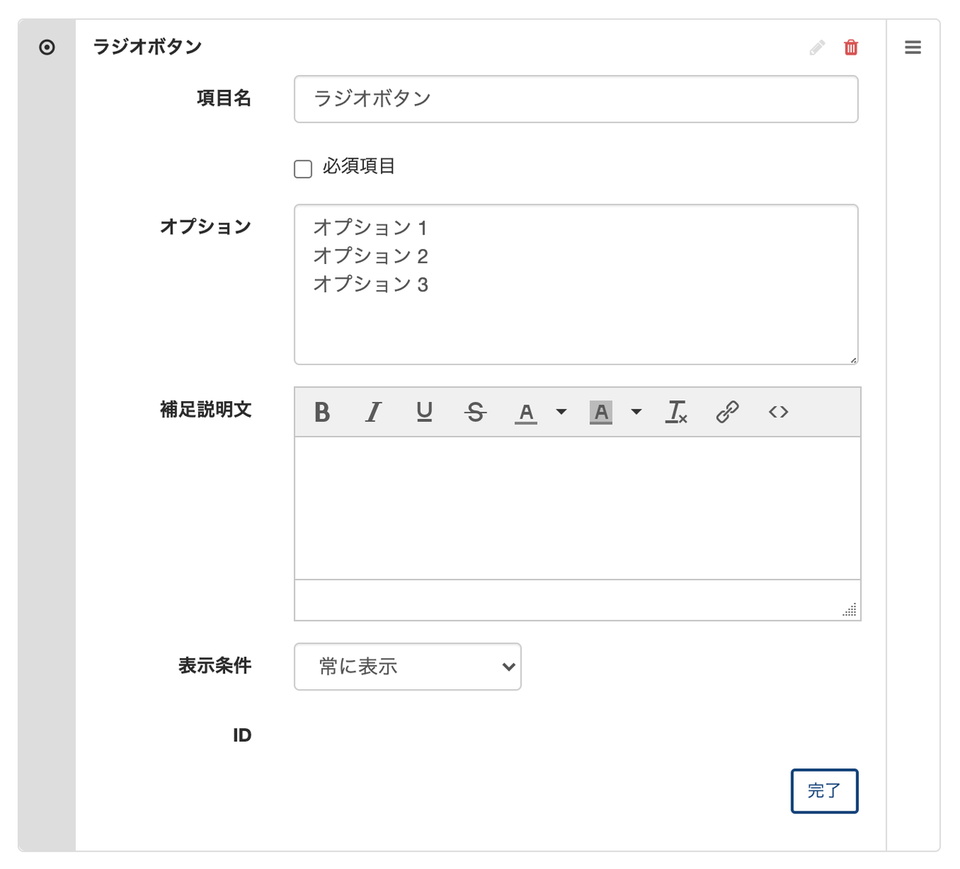The height and width of the screenshot is (869, 960).
Task: Click the Bold formatting icon
Action: (322, 412)
